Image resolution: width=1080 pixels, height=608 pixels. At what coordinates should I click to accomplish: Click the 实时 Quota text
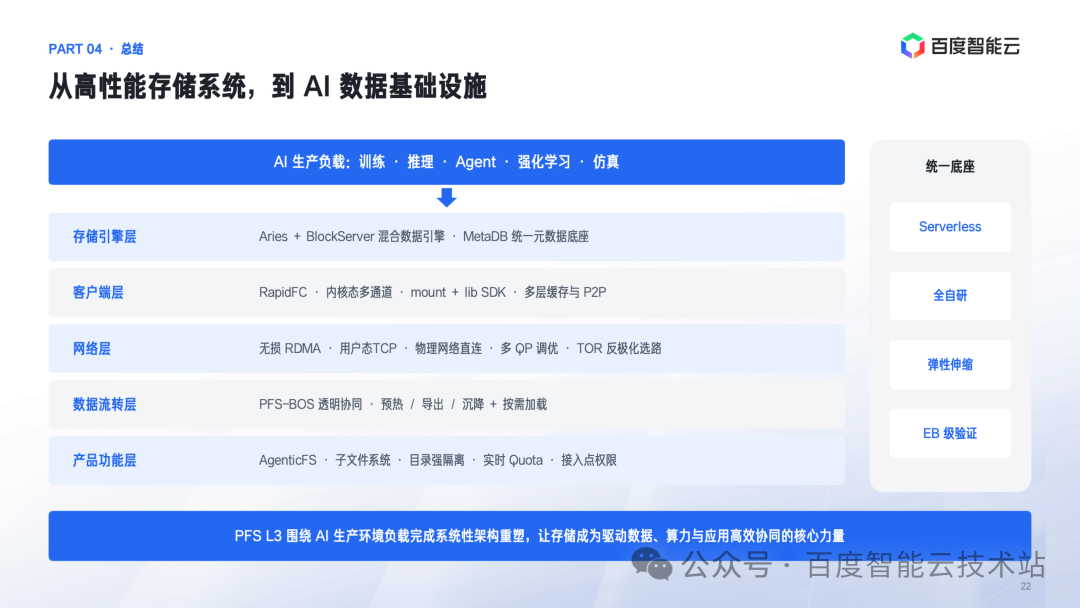click(512, 460)
